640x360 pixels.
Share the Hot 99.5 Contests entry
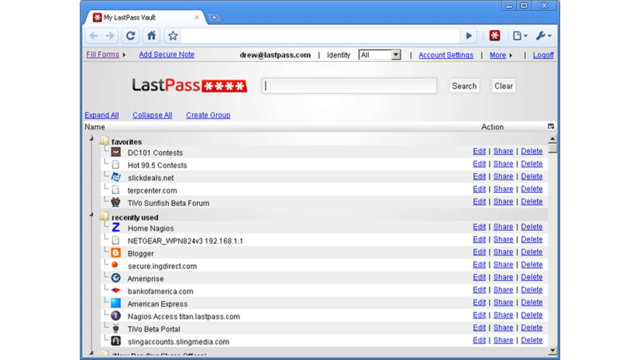(503, 164)
